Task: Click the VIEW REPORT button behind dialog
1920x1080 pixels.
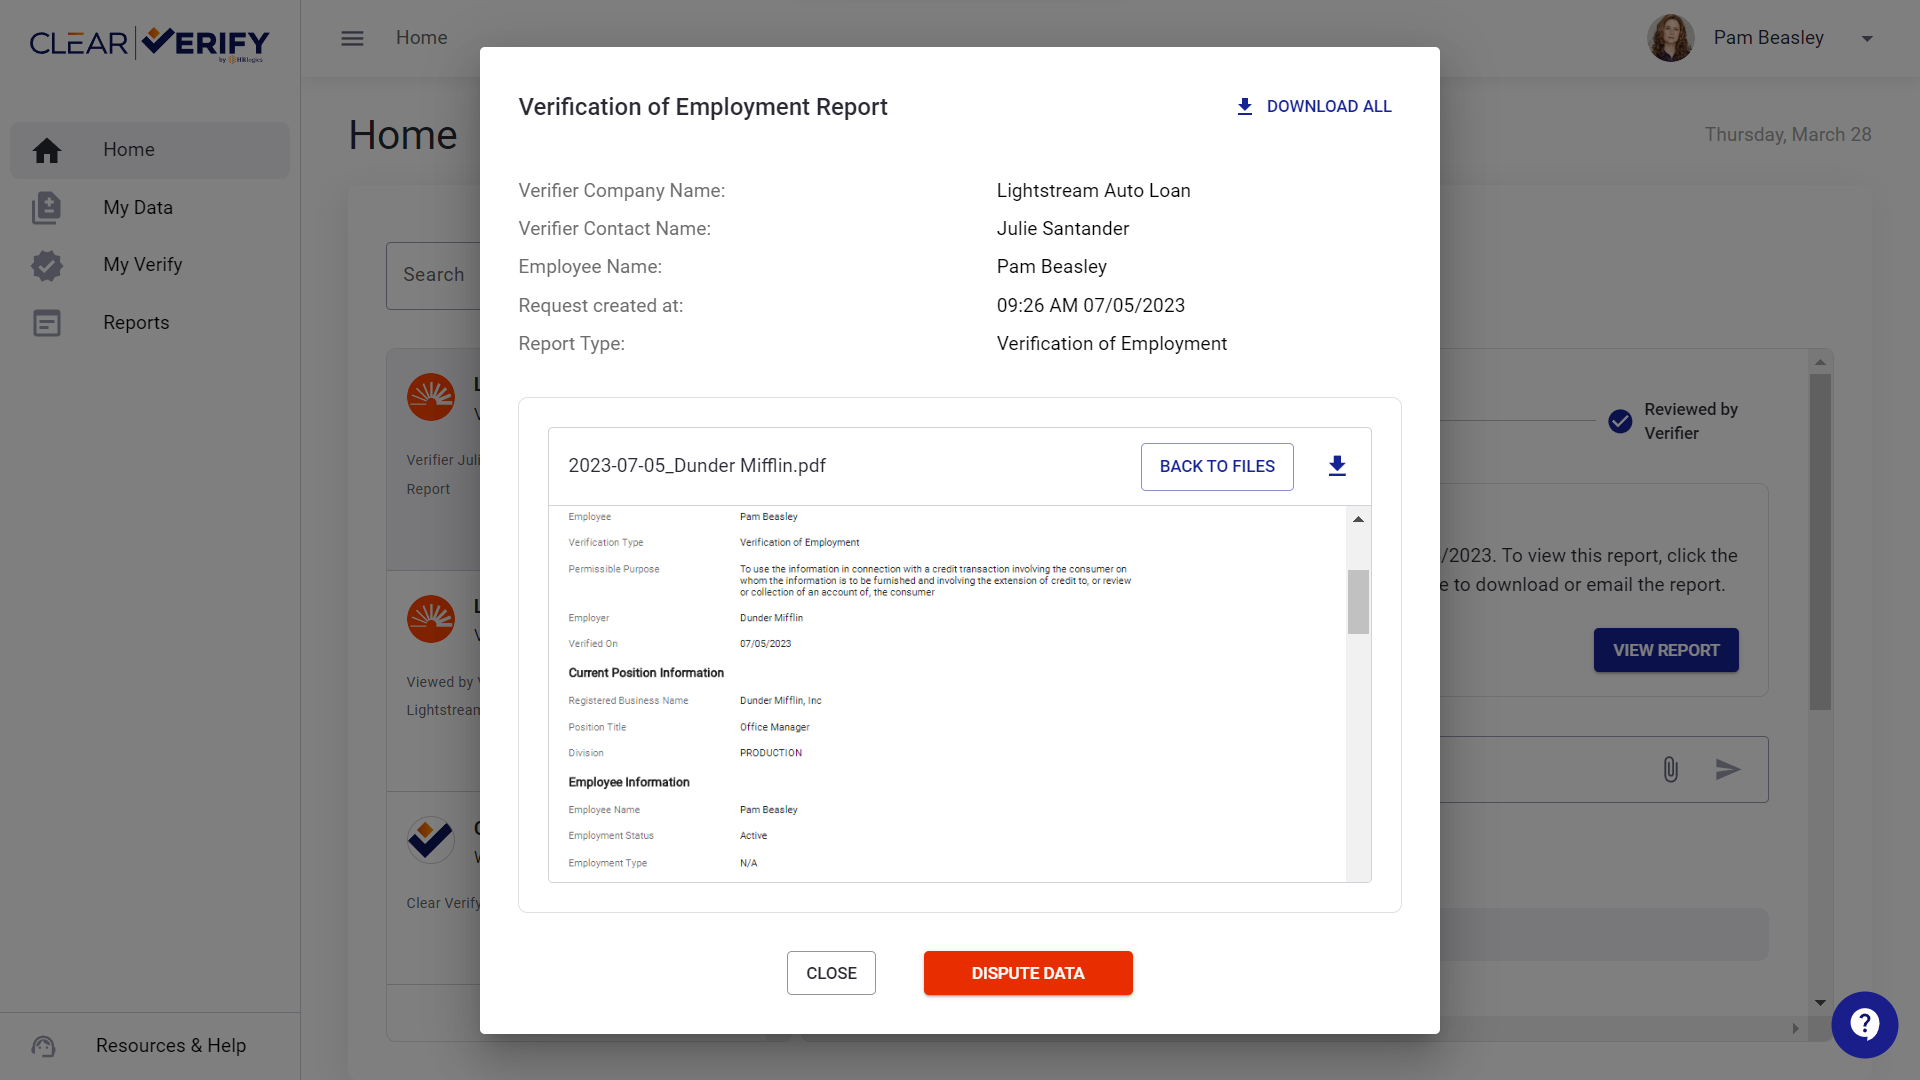Action: coord(1666,650)
